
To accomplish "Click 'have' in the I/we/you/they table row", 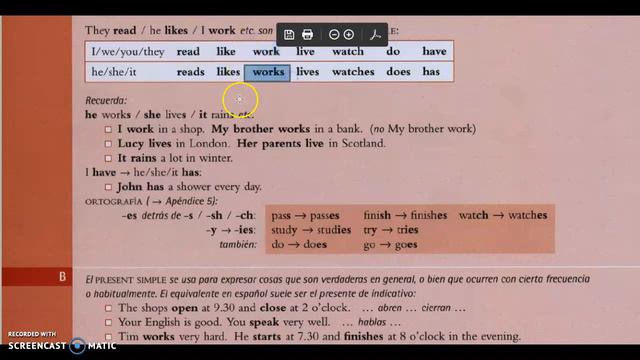I will 434,51.
